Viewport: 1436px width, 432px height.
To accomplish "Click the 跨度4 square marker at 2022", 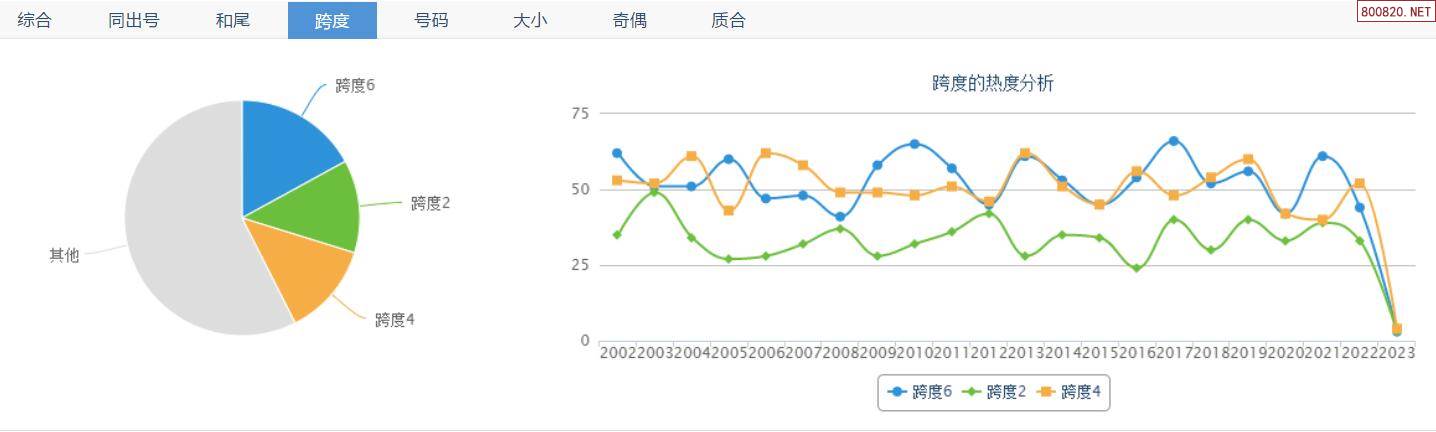I will [1360, 183].
